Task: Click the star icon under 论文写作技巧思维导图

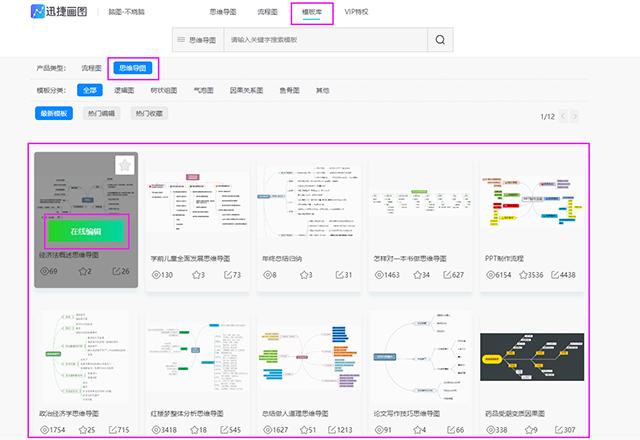Action: tap(417, 430)
